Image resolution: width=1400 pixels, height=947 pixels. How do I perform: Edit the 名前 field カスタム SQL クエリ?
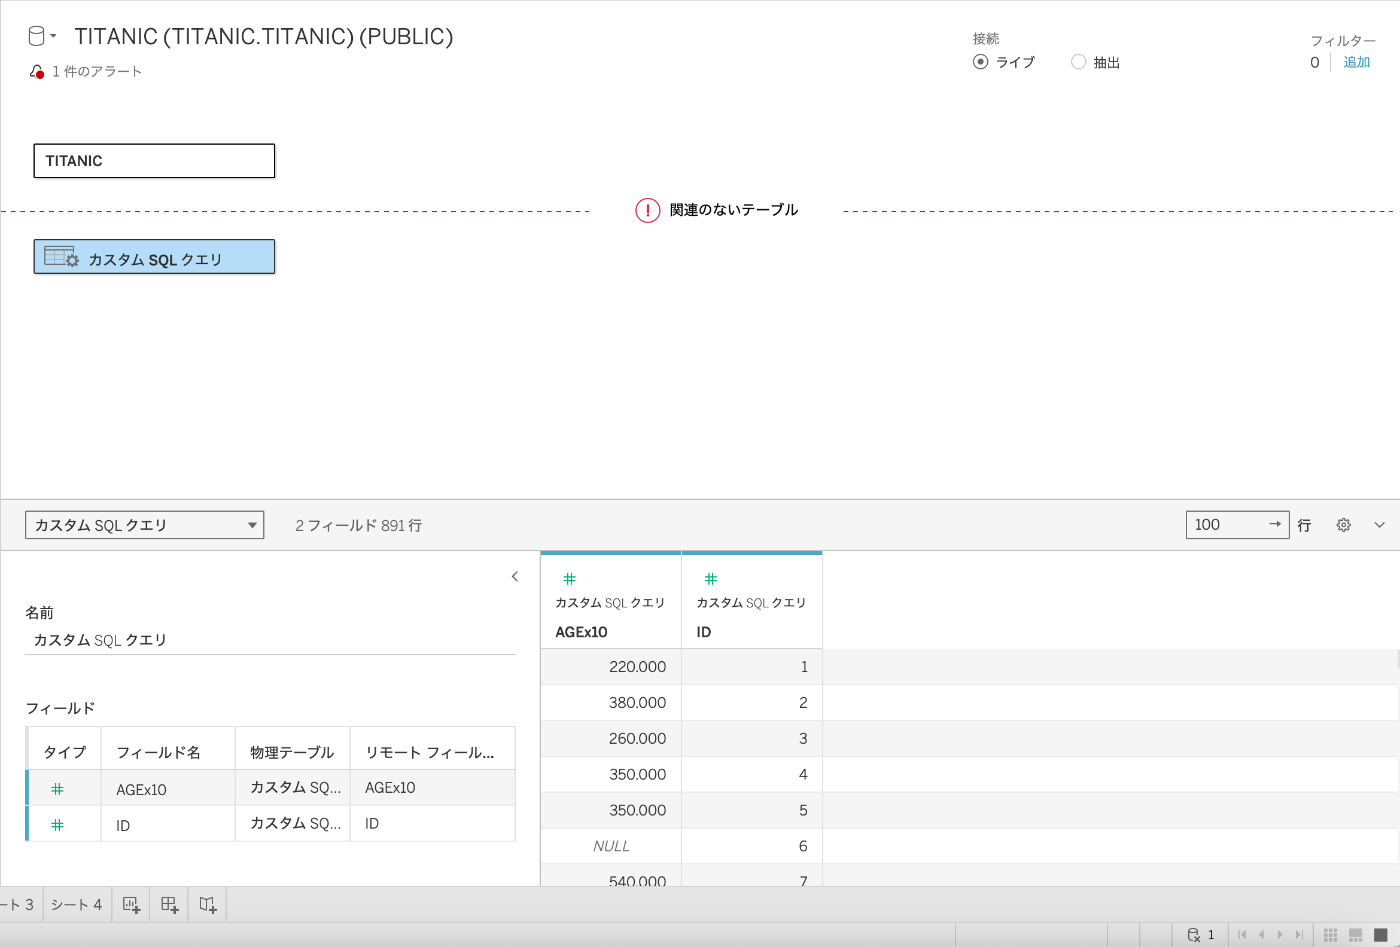pos(270,640)
